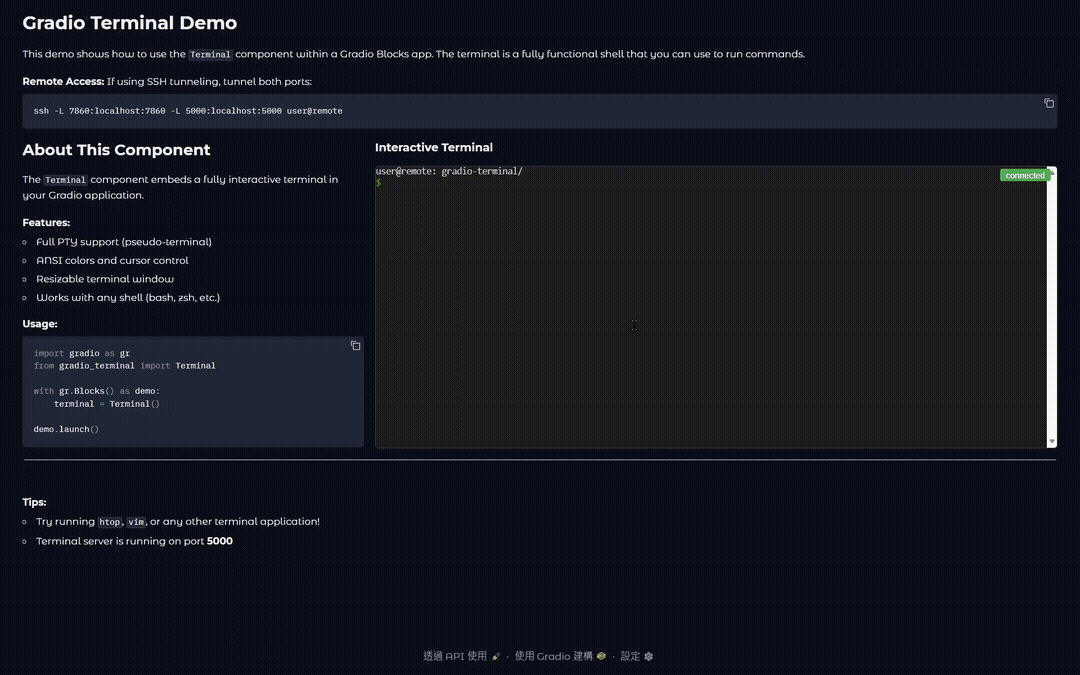Copy the Usage Python code snippet
This screenshot has width=1080, height=675.
pos(355,346)
